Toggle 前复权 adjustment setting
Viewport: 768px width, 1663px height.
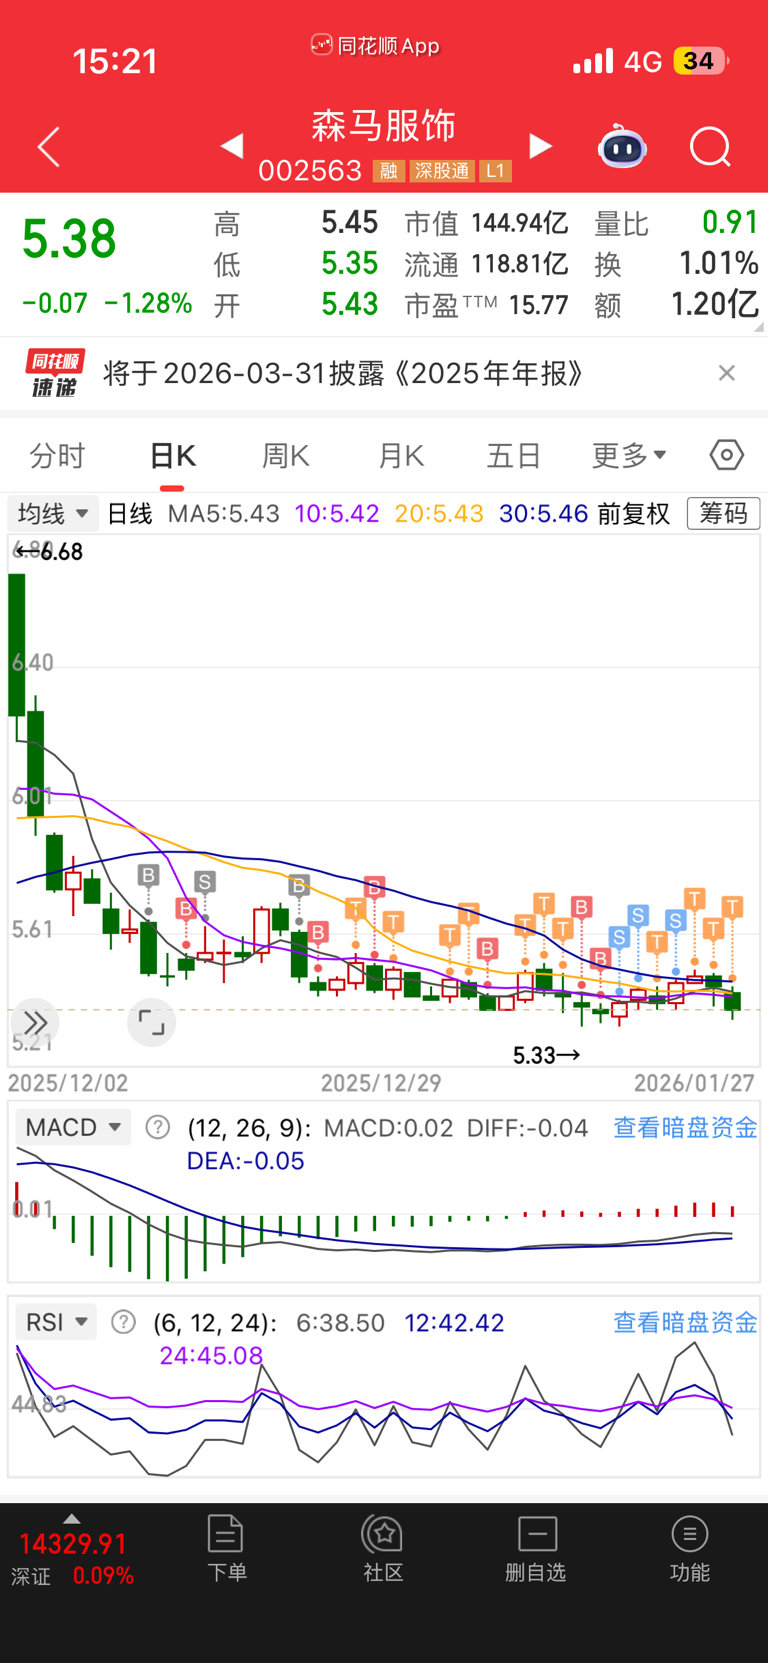click(634, 514)
